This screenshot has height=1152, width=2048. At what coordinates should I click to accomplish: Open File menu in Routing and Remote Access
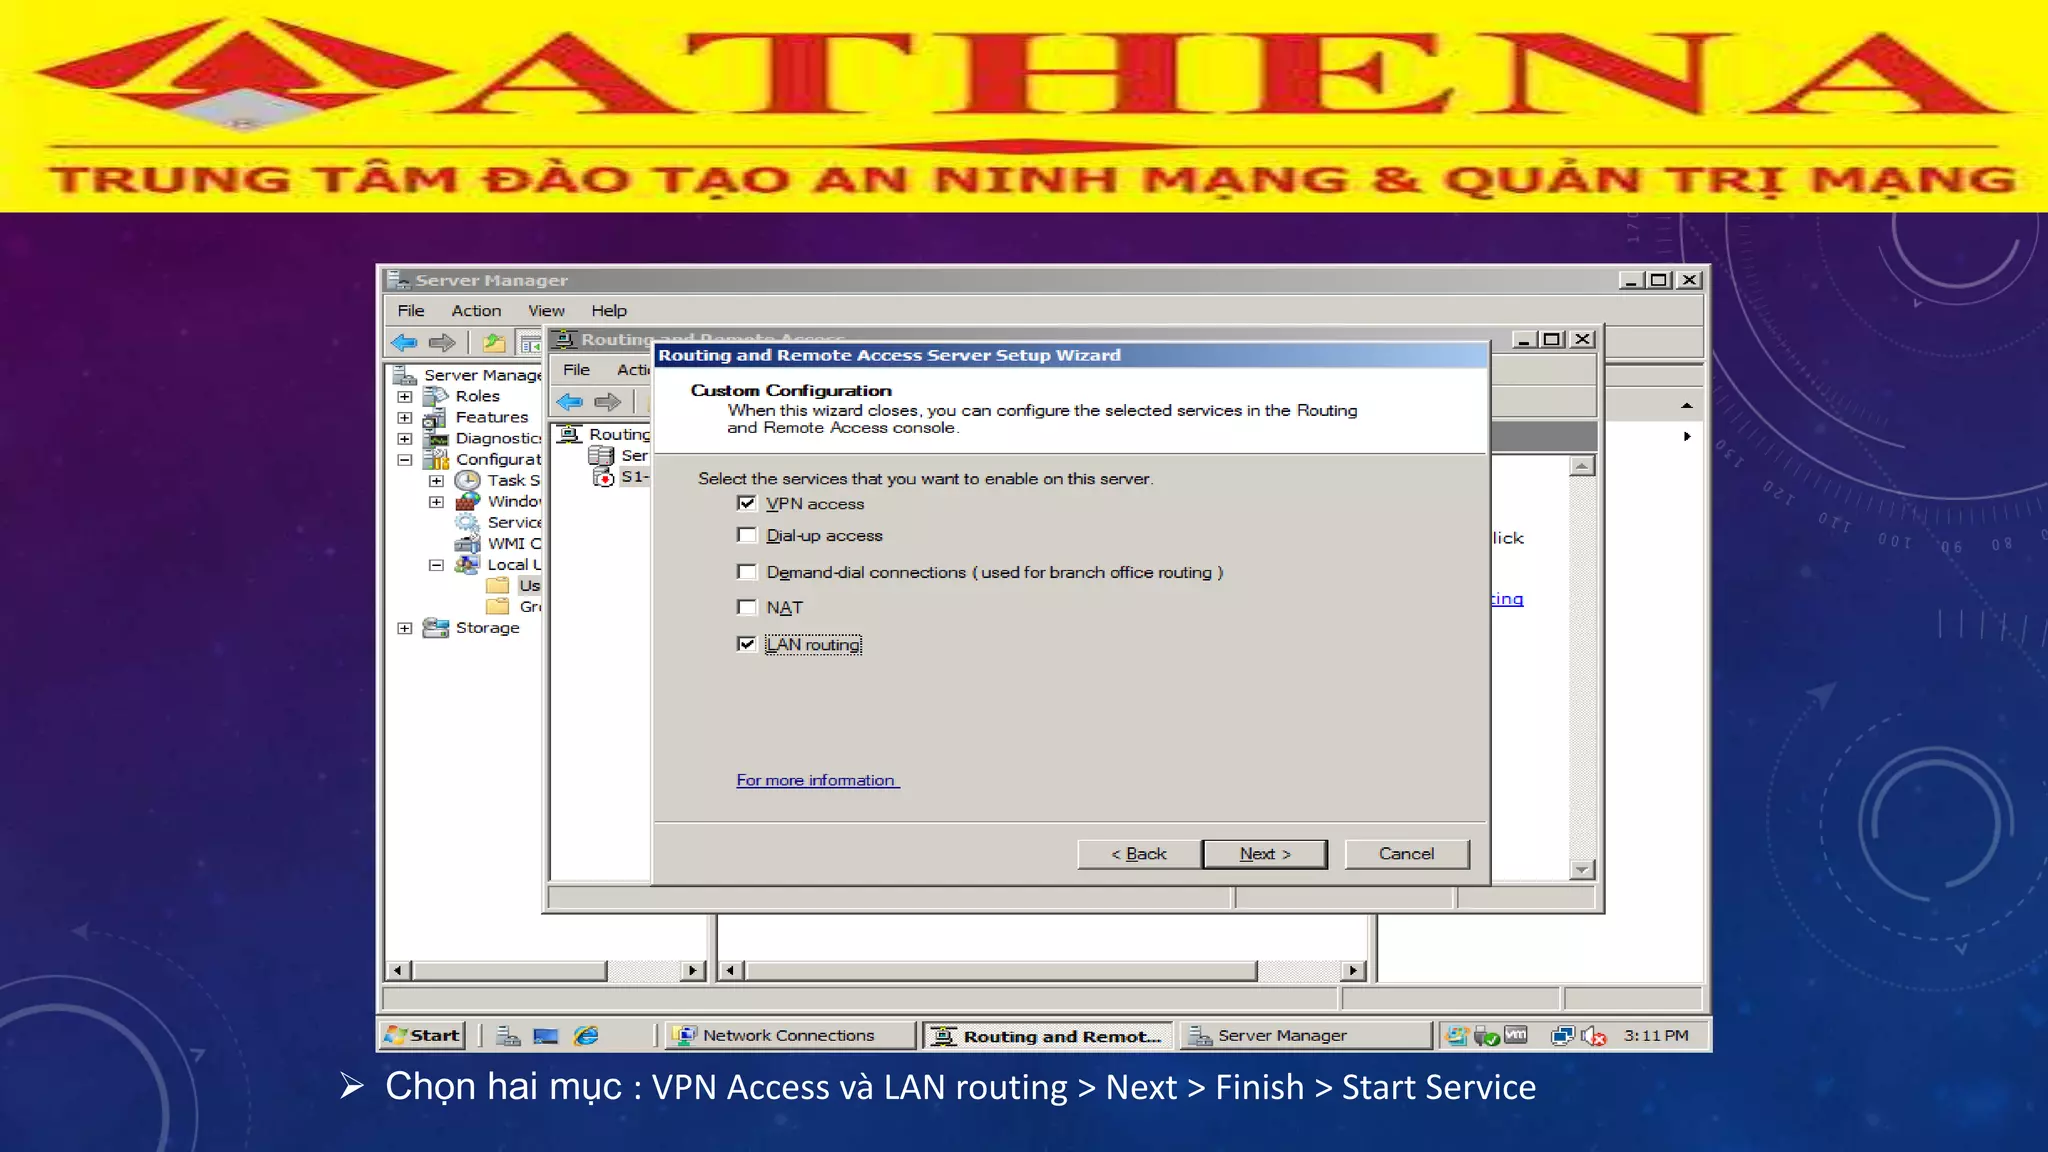tap(576, 370)
